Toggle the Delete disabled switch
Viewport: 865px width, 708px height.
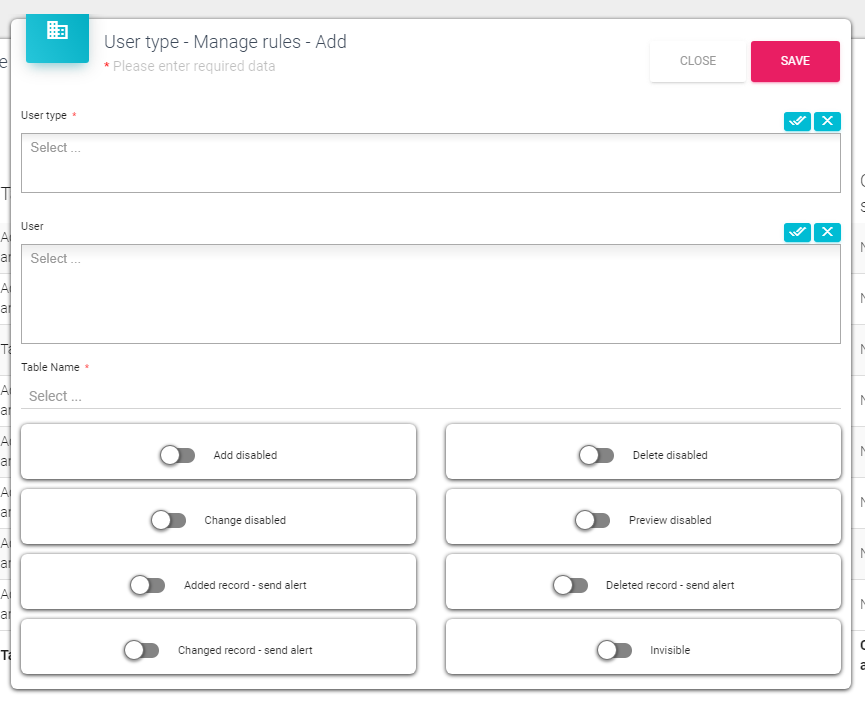click(x=596, y=455)
